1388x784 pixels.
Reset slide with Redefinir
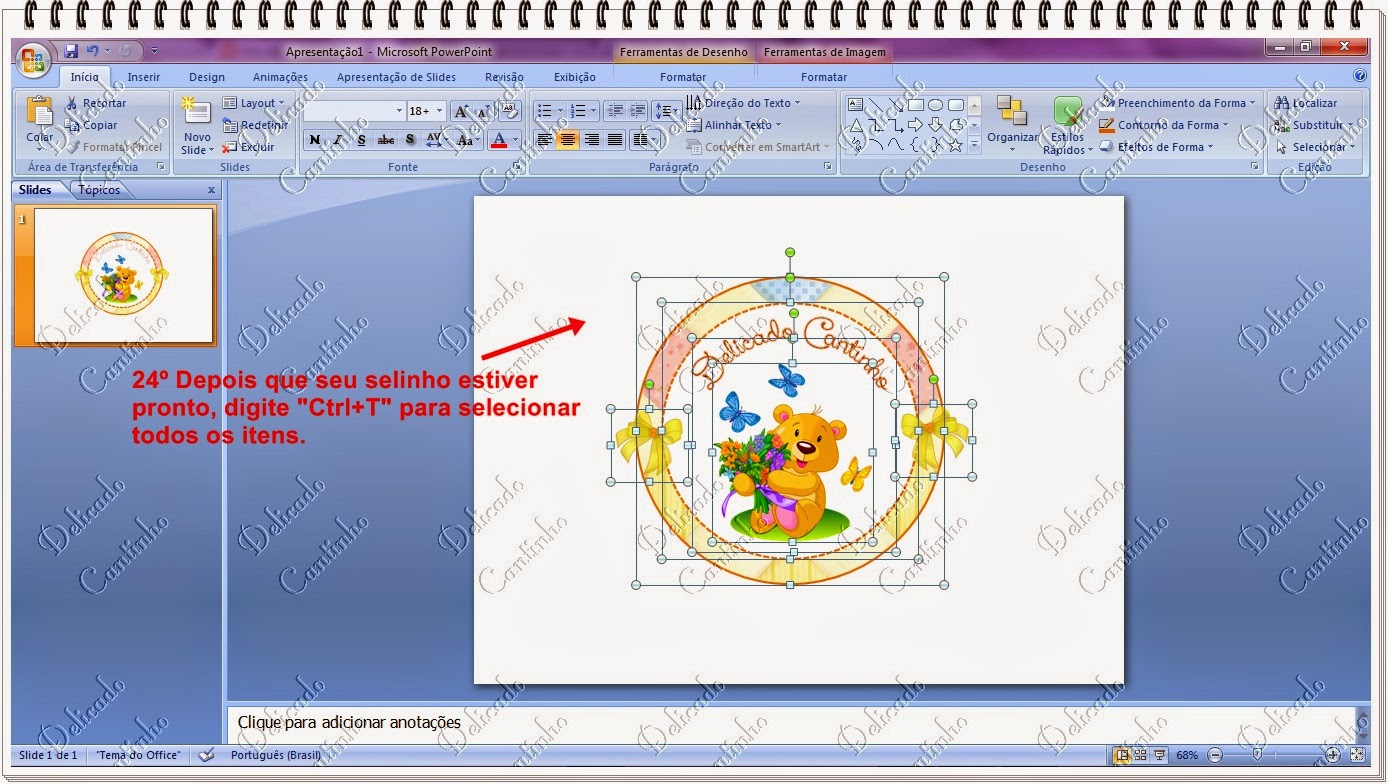pyautogui.click(x=255, y=125)
